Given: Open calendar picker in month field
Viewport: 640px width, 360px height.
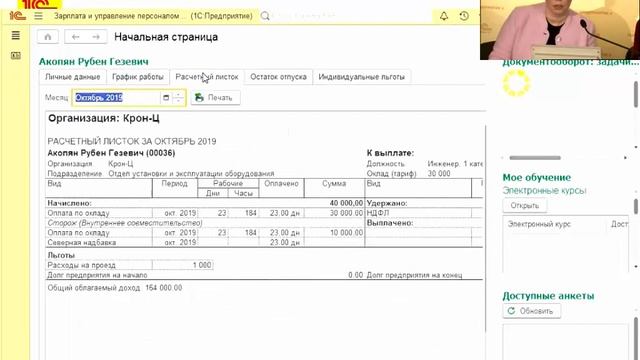Looking at the screenshot, I should tap(166, 98).
